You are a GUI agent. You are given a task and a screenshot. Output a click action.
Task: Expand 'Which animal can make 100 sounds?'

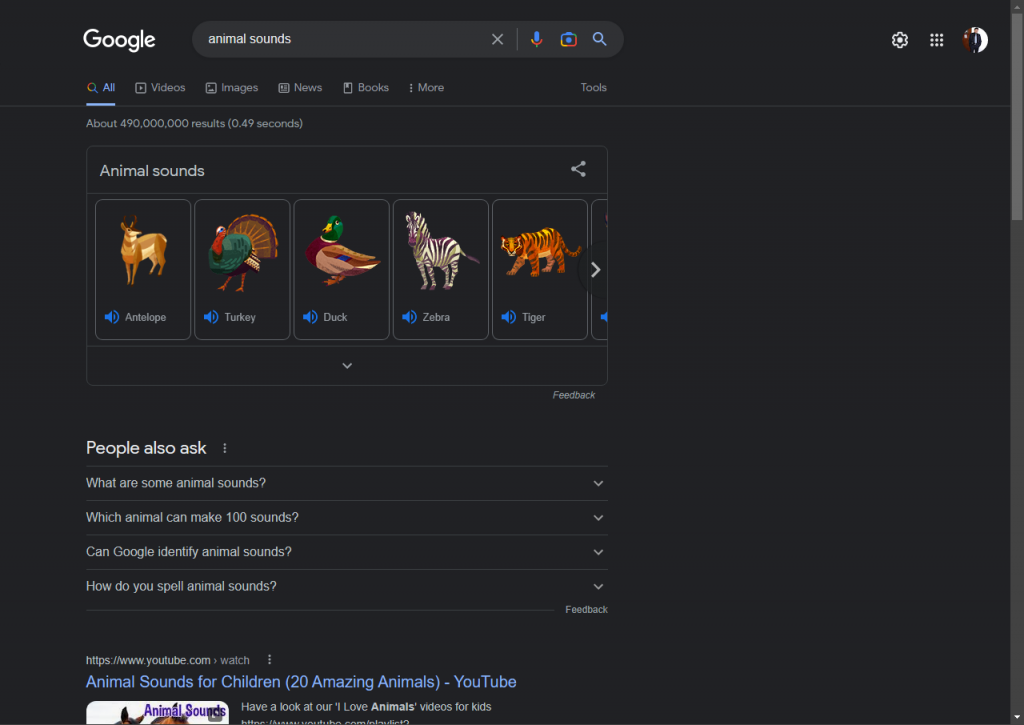pos(347,518)
